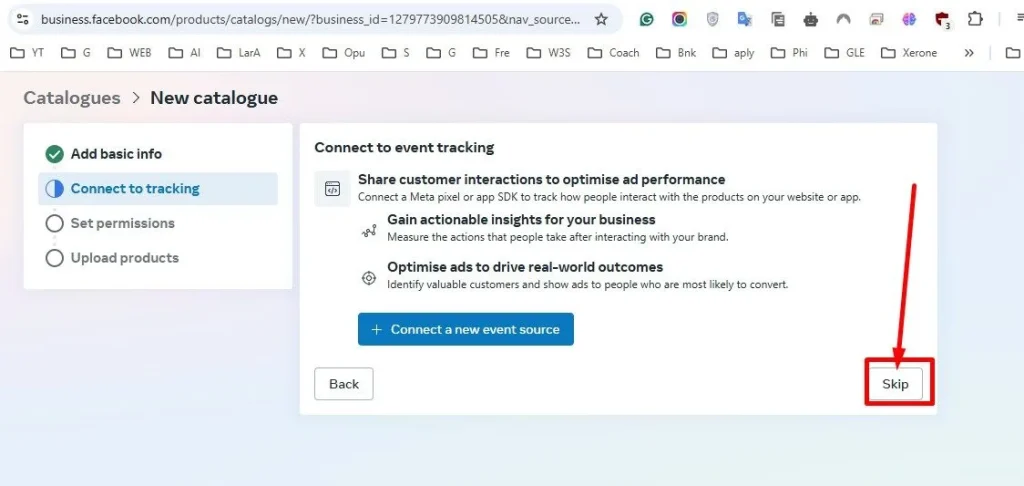The height and width of the screenshot is (486, 1024).
Task: Open the AI bookmark folder
Action: [185, 53]
